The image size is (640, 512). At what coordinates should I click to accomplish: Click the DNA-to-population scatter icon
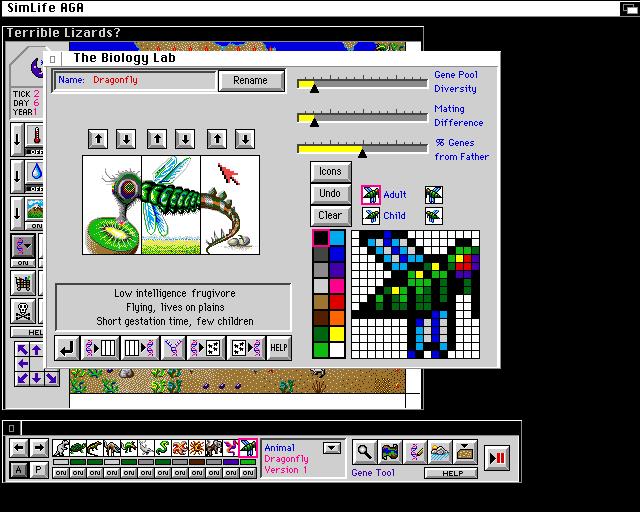click(206, 348)
